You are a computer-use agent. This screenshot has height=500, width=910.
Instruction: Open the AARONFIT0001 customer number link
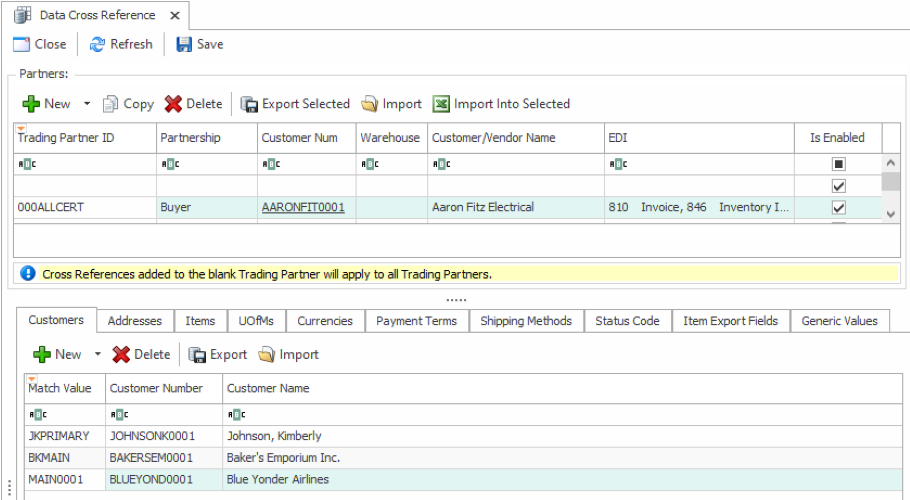point(302,208)
